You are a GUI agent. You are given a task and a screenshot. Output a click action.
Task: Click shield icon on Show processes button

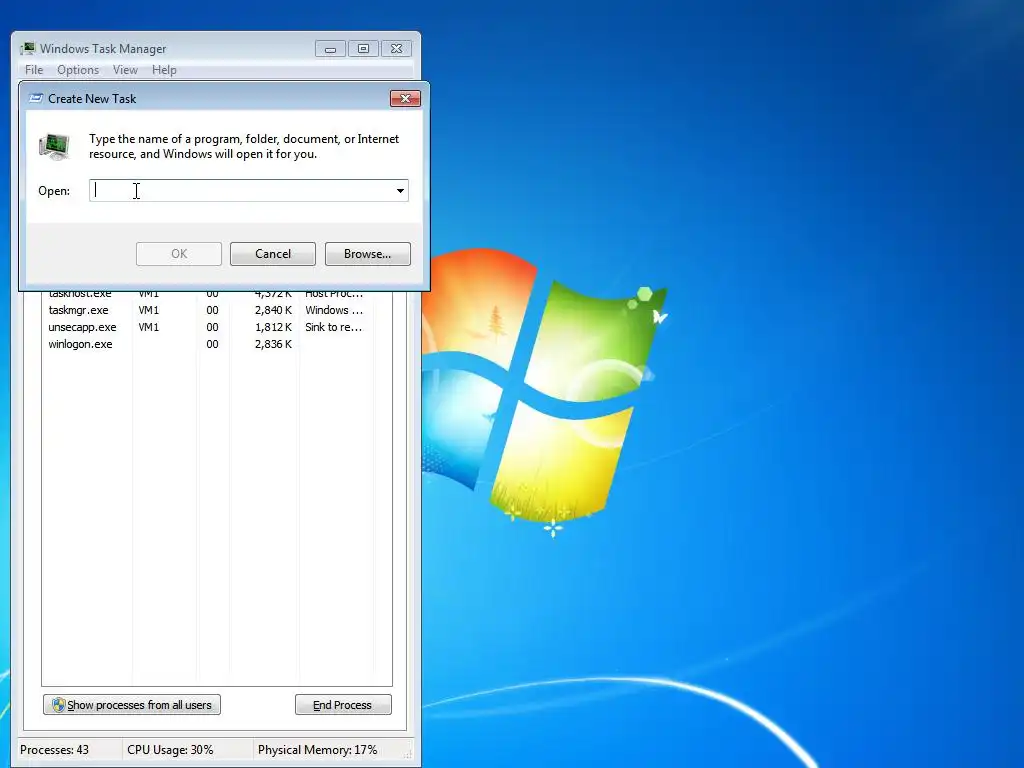click(x=58, y=705)
